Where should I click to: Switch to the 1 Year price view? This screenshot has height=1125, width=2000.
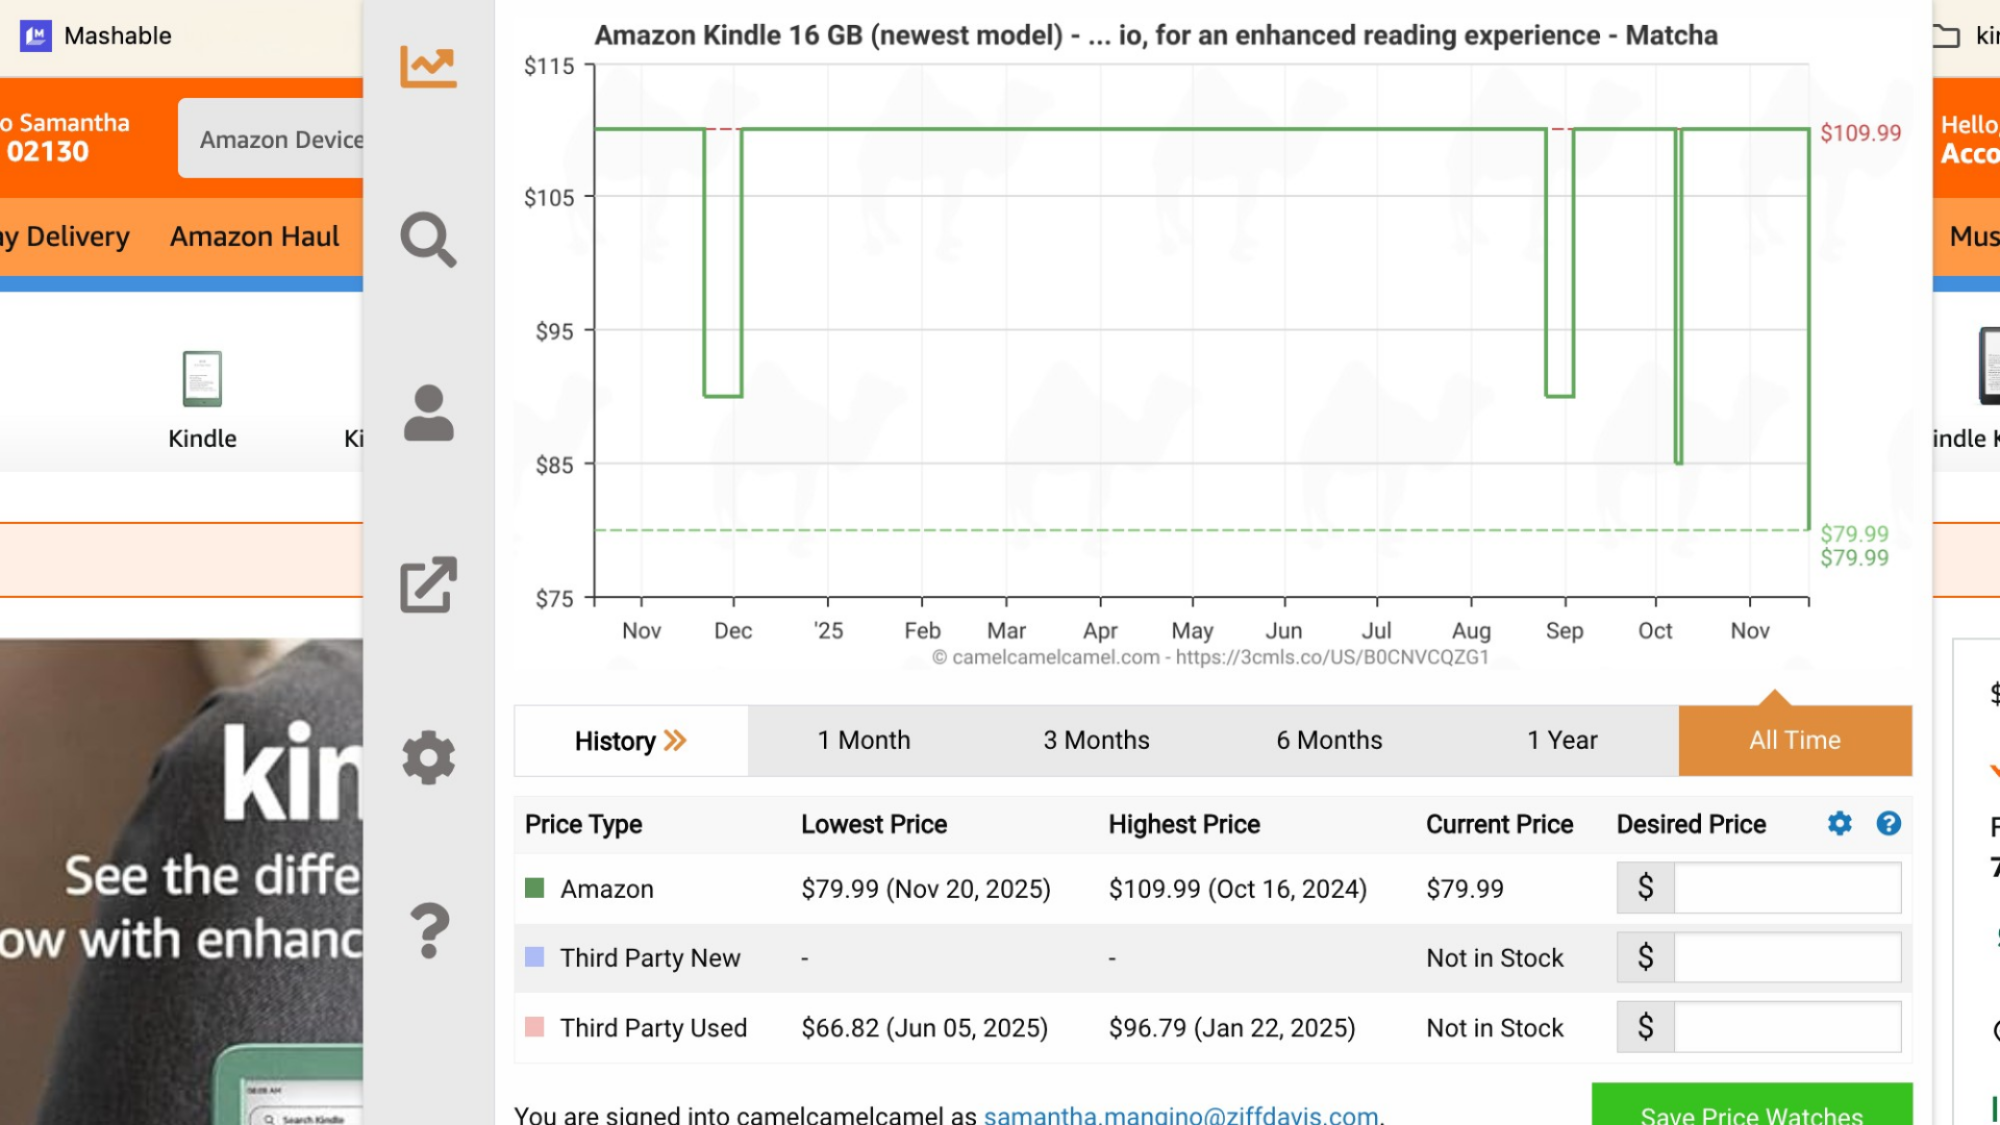[x=1561, y=740]
